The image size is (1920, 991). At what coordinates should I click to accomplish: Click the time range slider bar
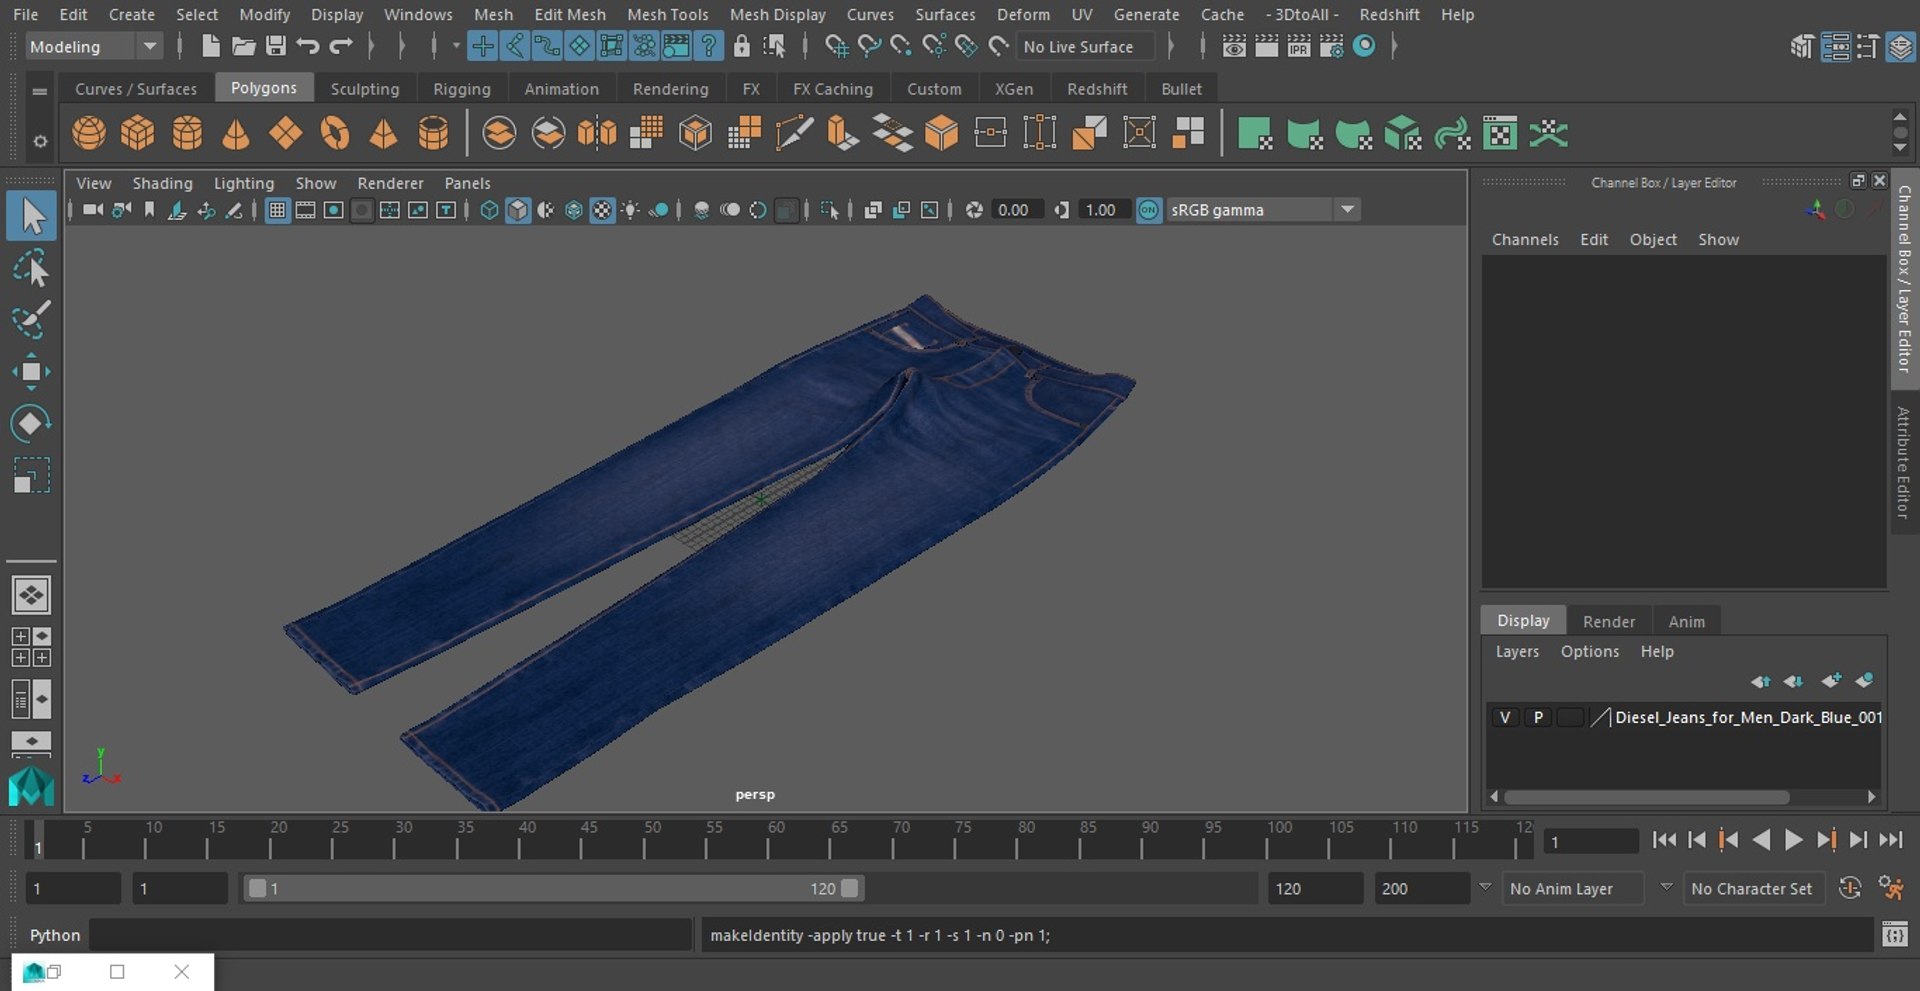(553, 888)
